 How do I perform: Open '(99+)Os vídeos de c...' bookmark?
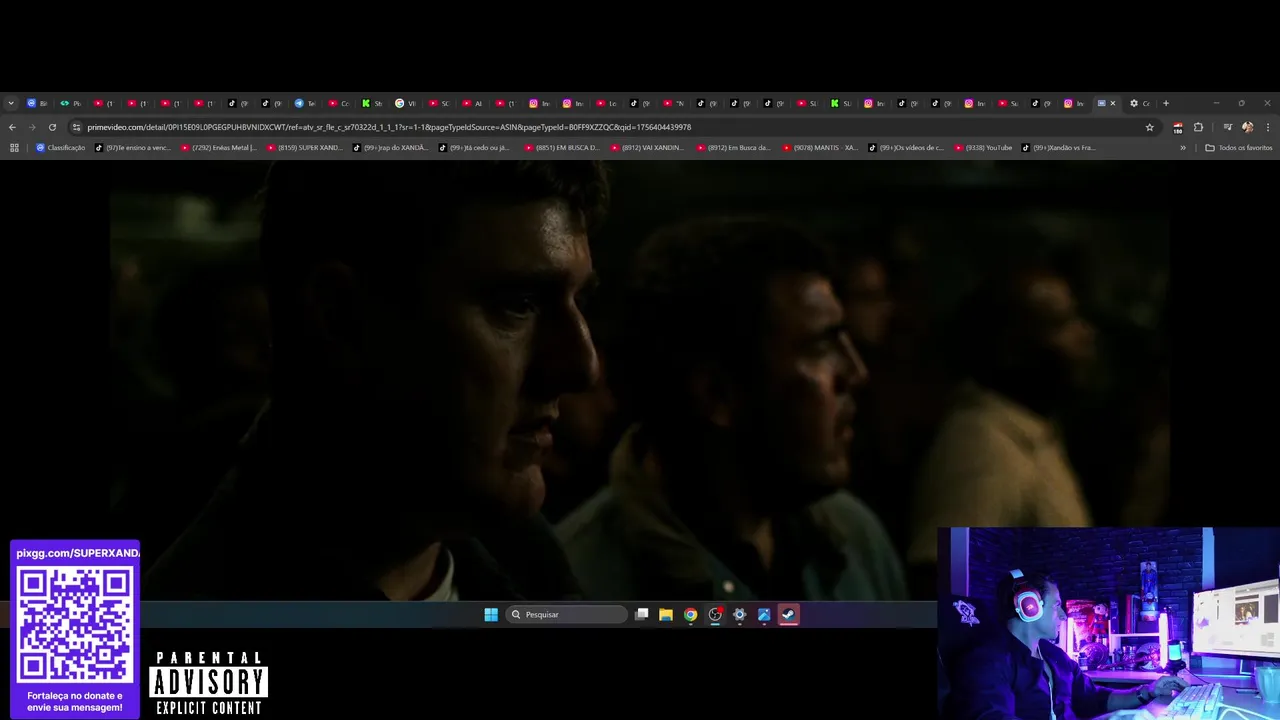[906, 148]
